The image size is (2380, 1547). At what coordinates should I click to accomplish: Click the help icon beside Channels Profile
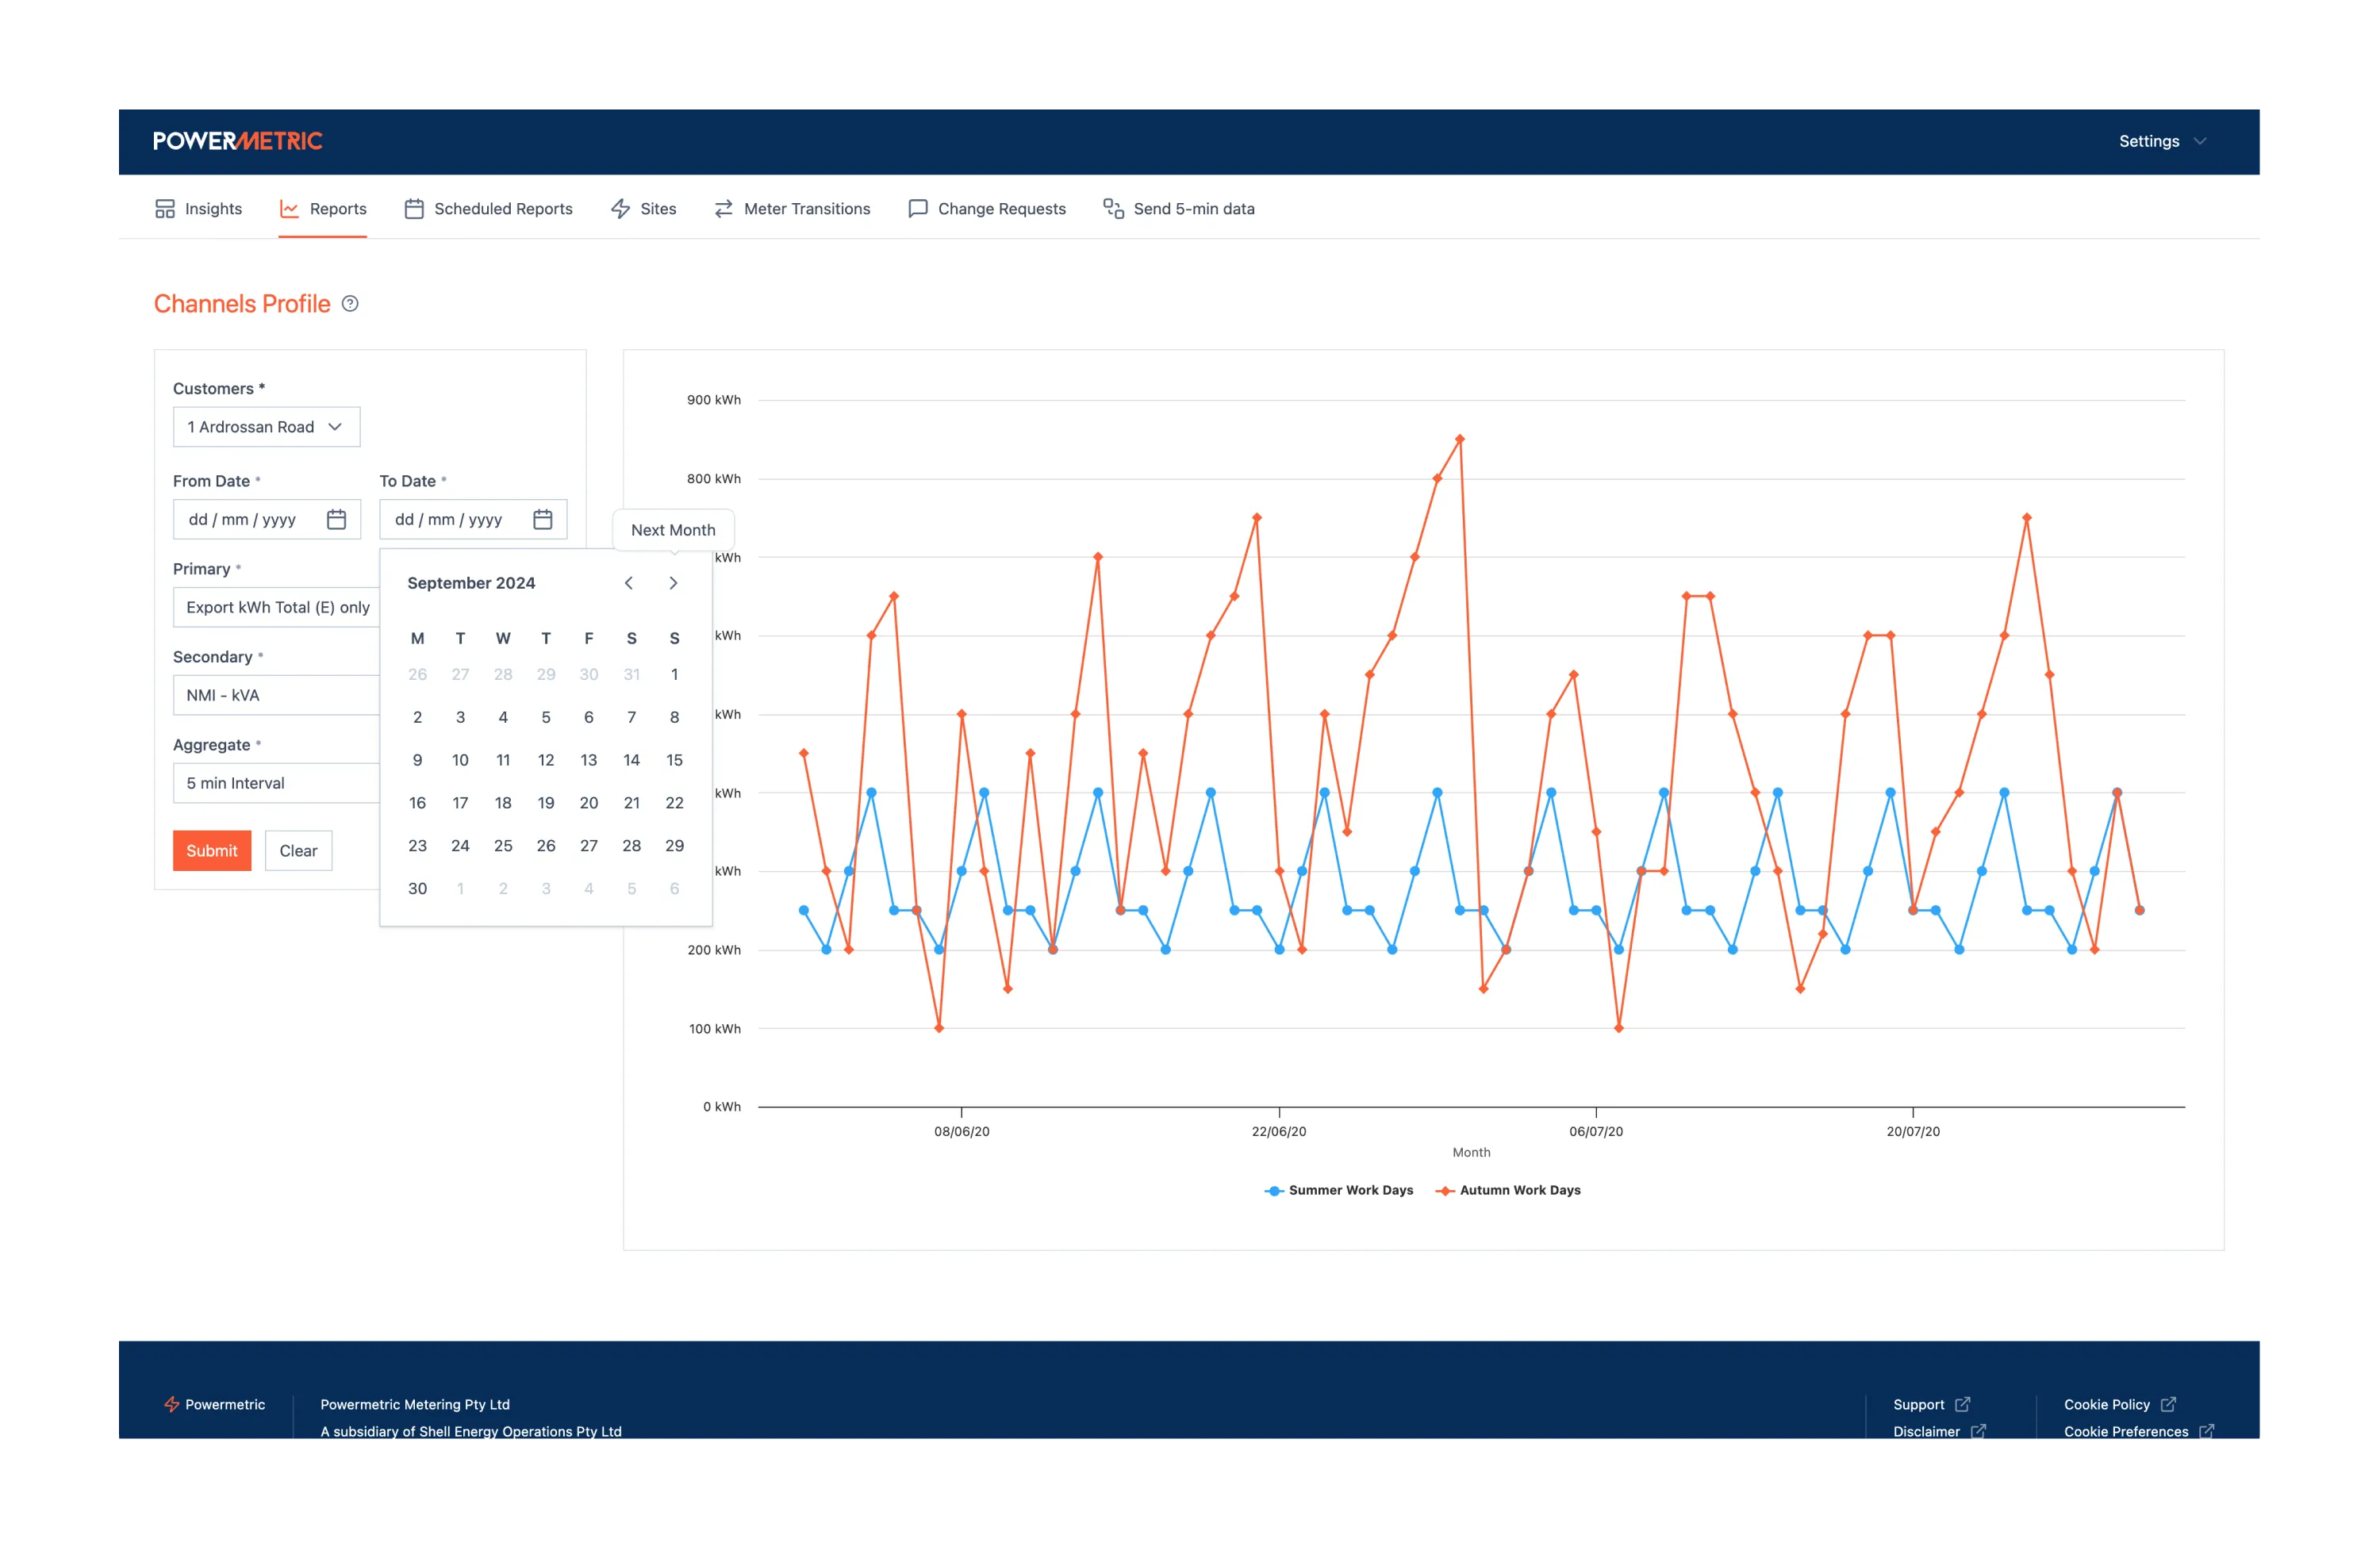coord(350,304)
